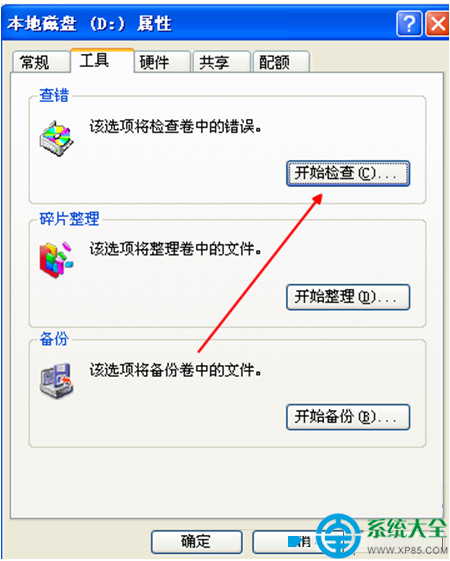Switch to the 常规 tab
The width and height of the screenshot is (450, 561).
coord(40,62)
